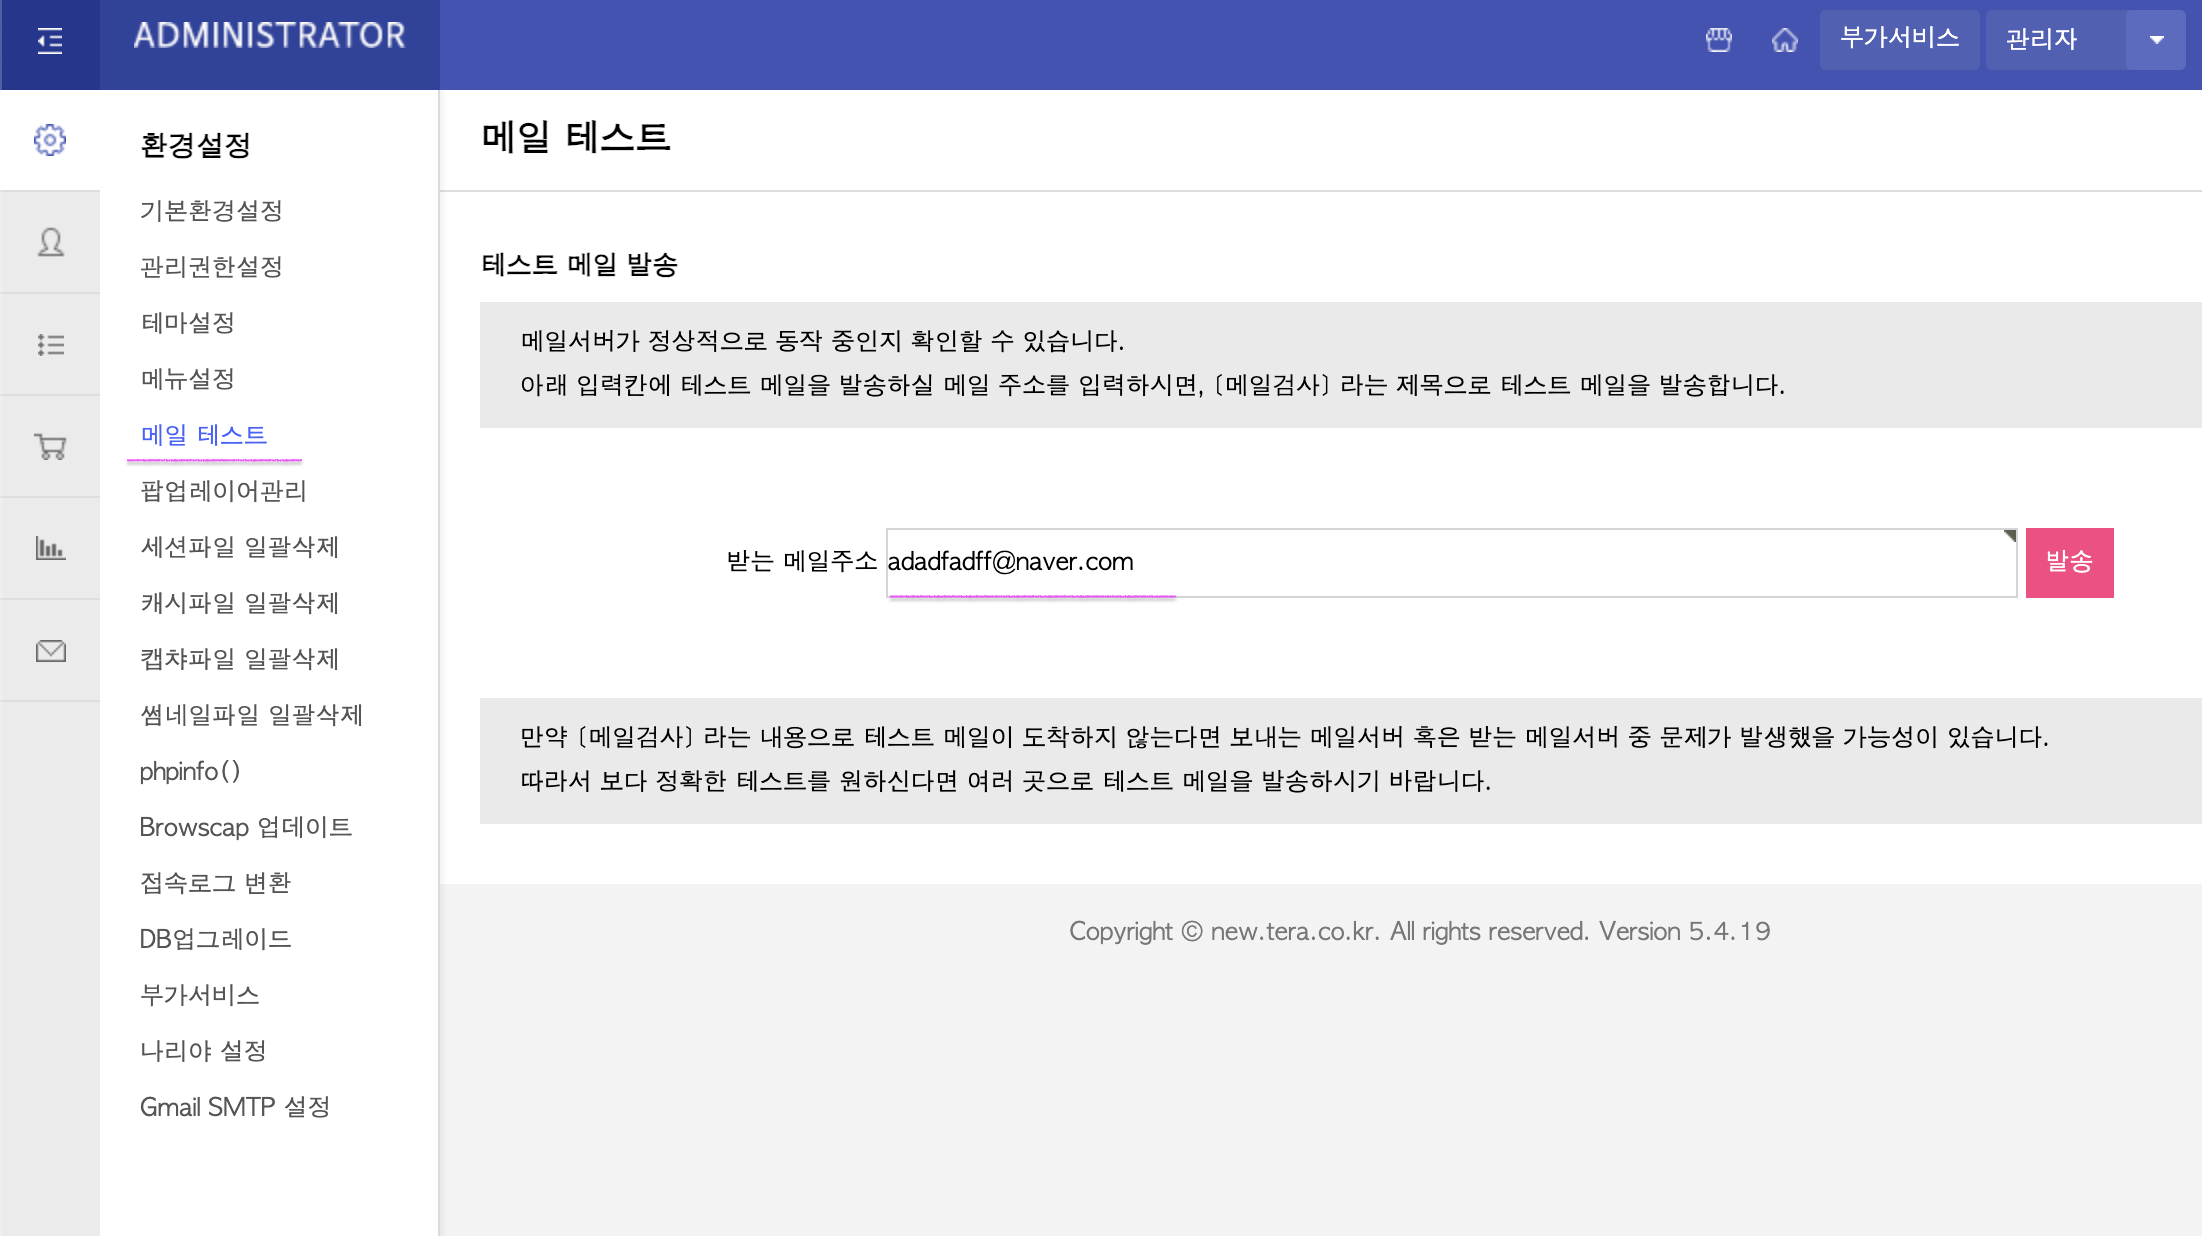
Task: Expand the 관리자 dropdown arrow
Action: click(2156, 40)
